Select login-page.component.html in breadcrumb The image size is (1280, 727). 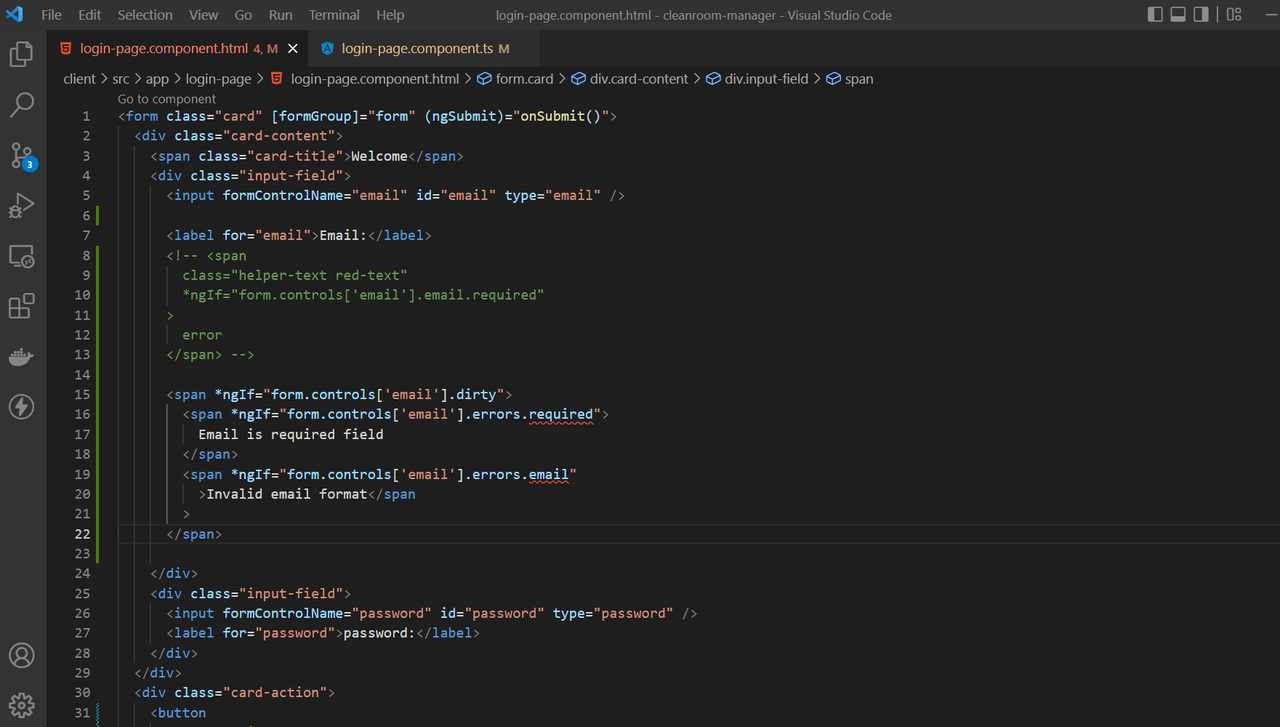coord(375,79)
